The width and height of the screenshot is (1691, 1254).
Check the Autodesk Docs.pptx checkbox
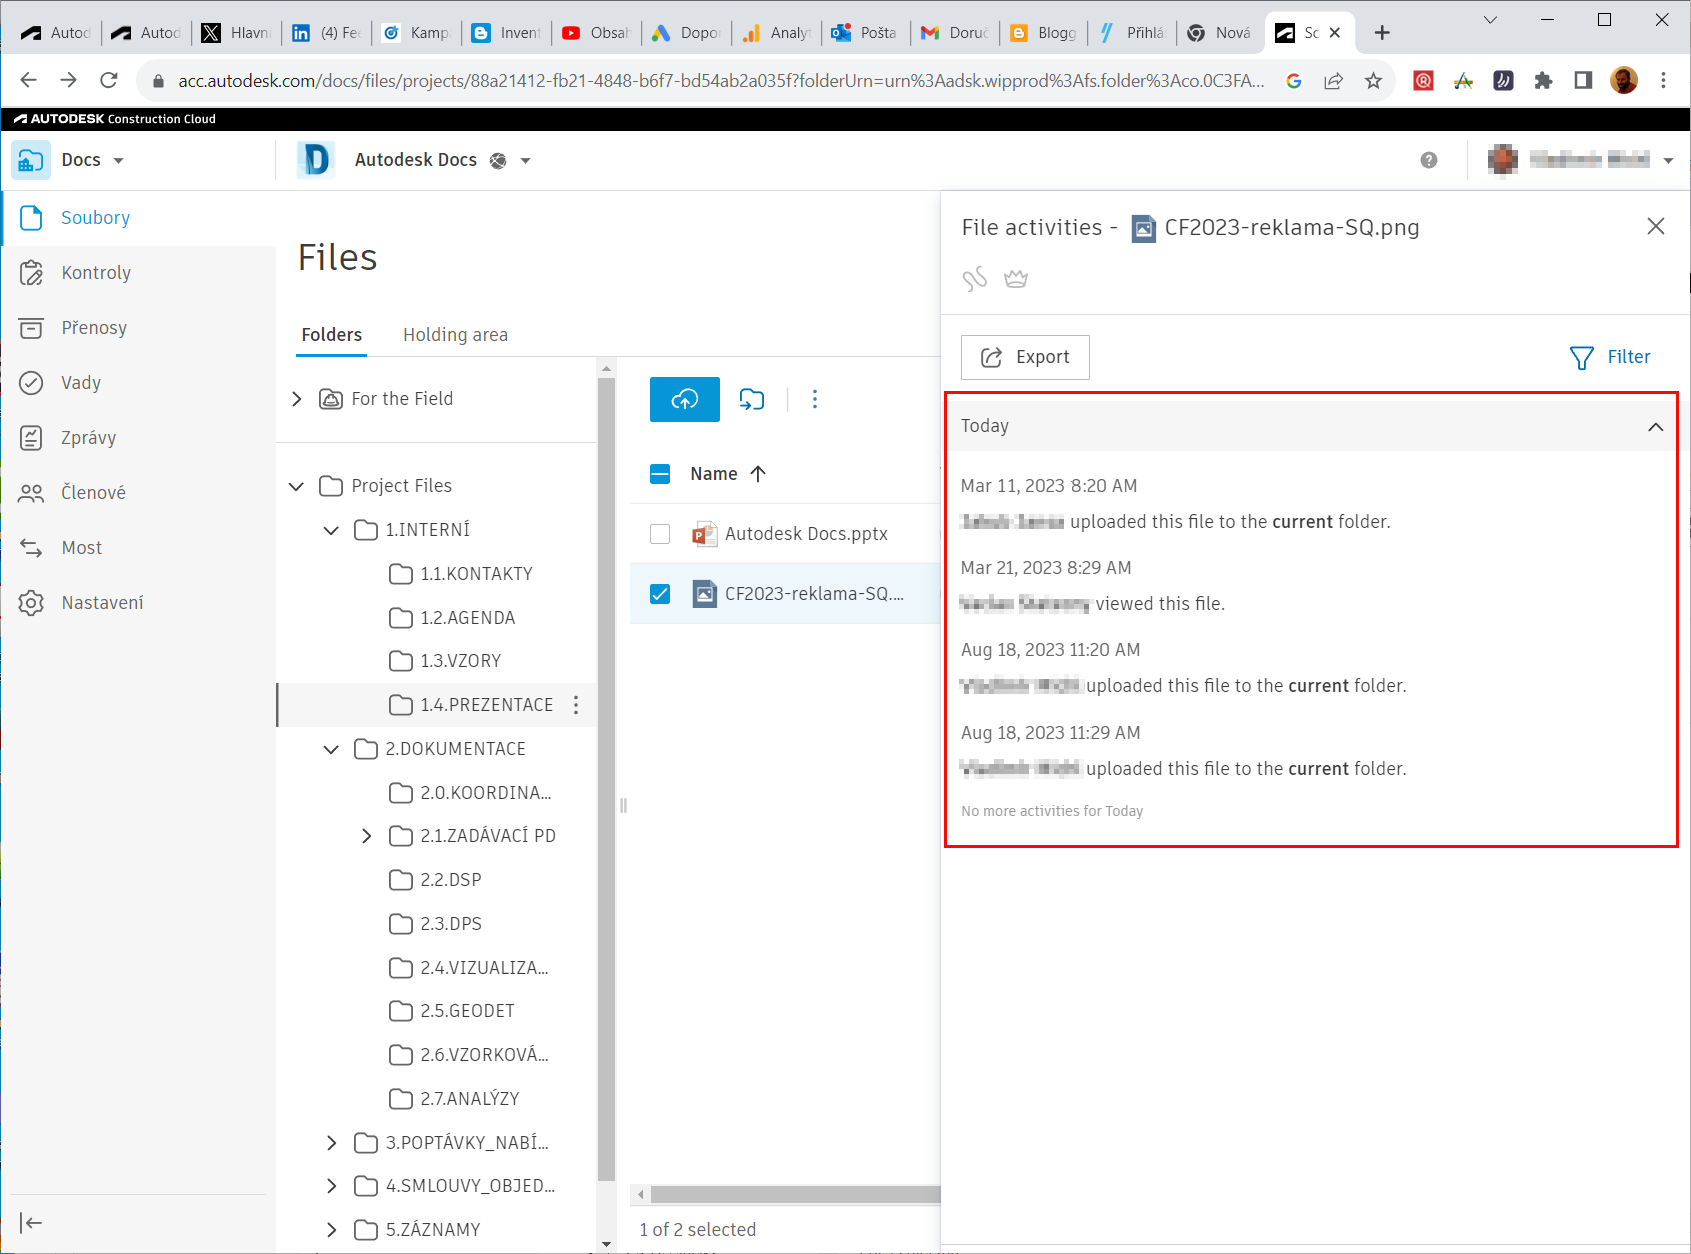tap(660, 534)
